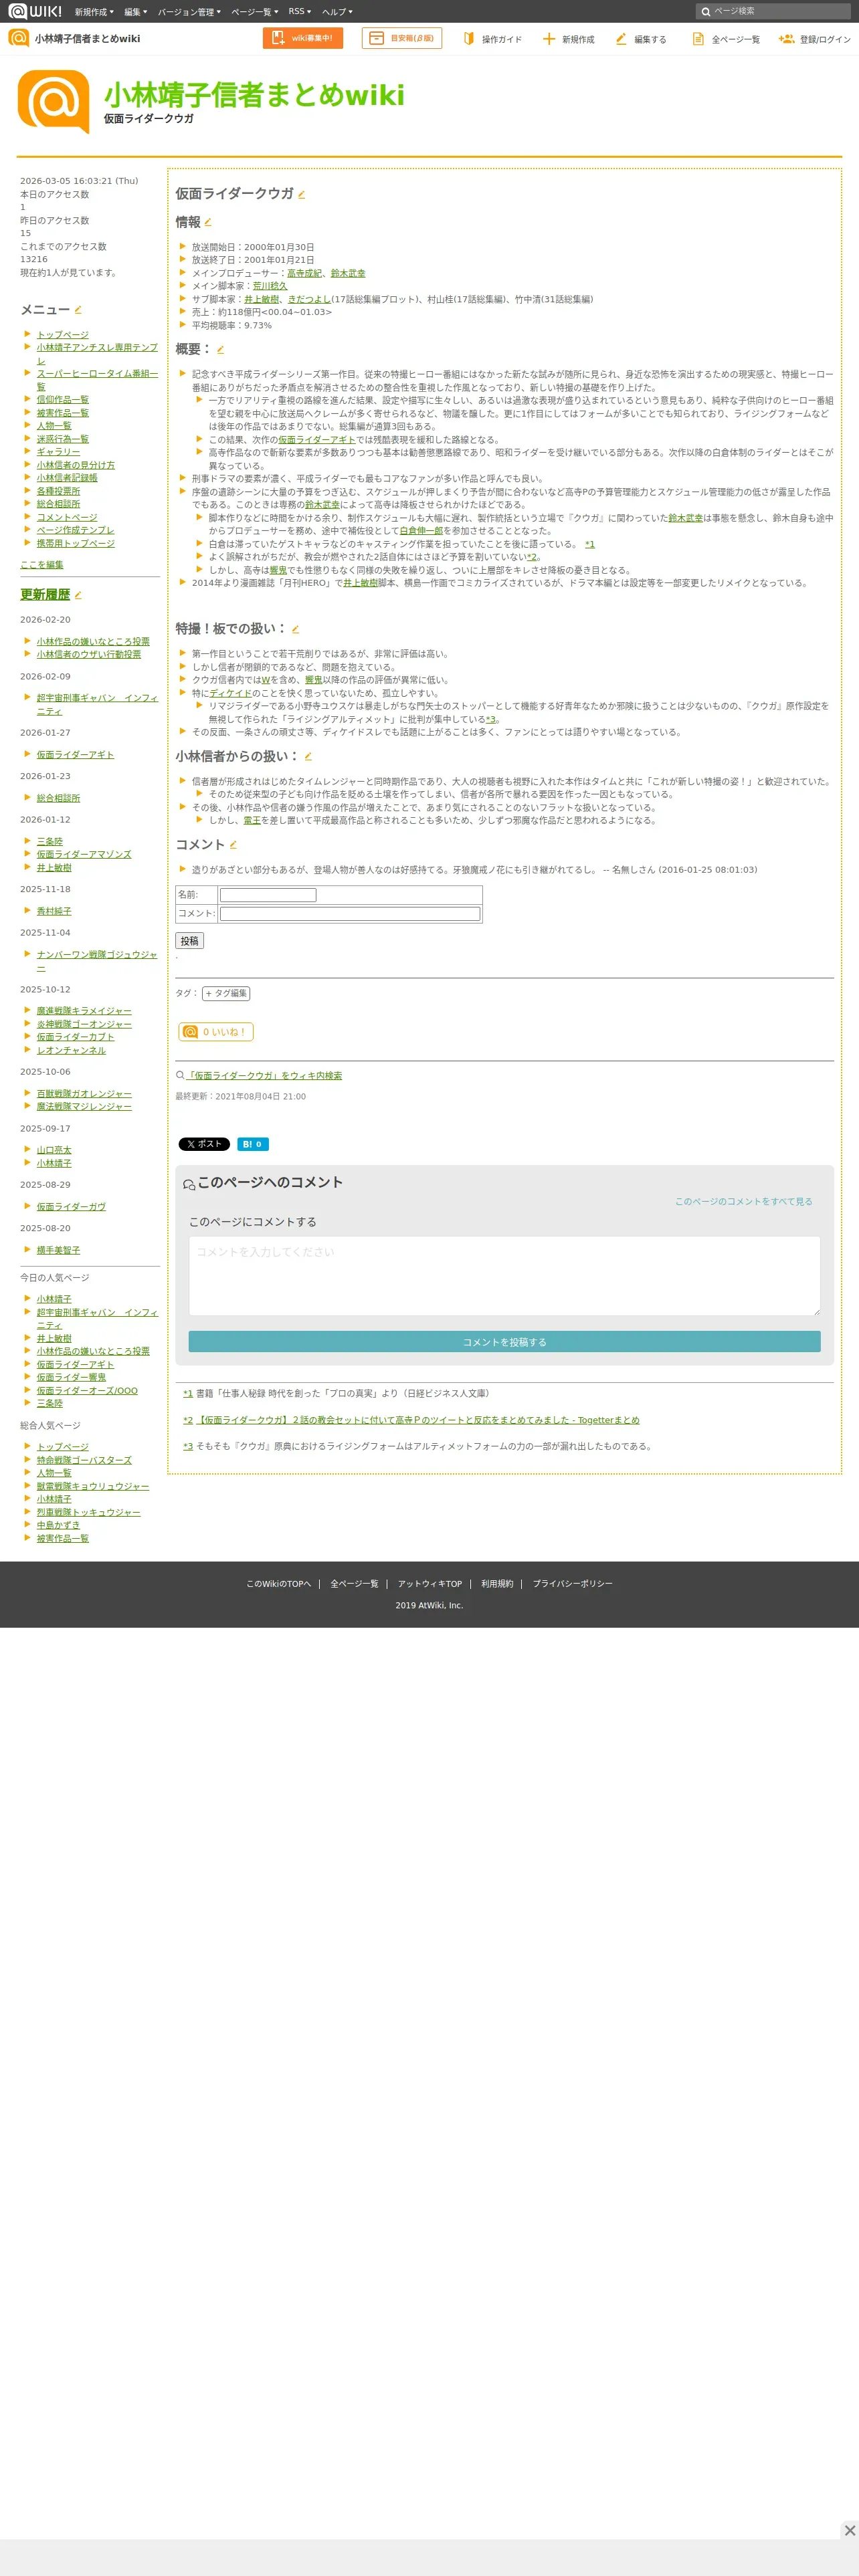This screenshot has width=859, height=2576.
Task: Click the 全ページ一覧 document icon
Action: pyautogui.click(x=698, y=39)
